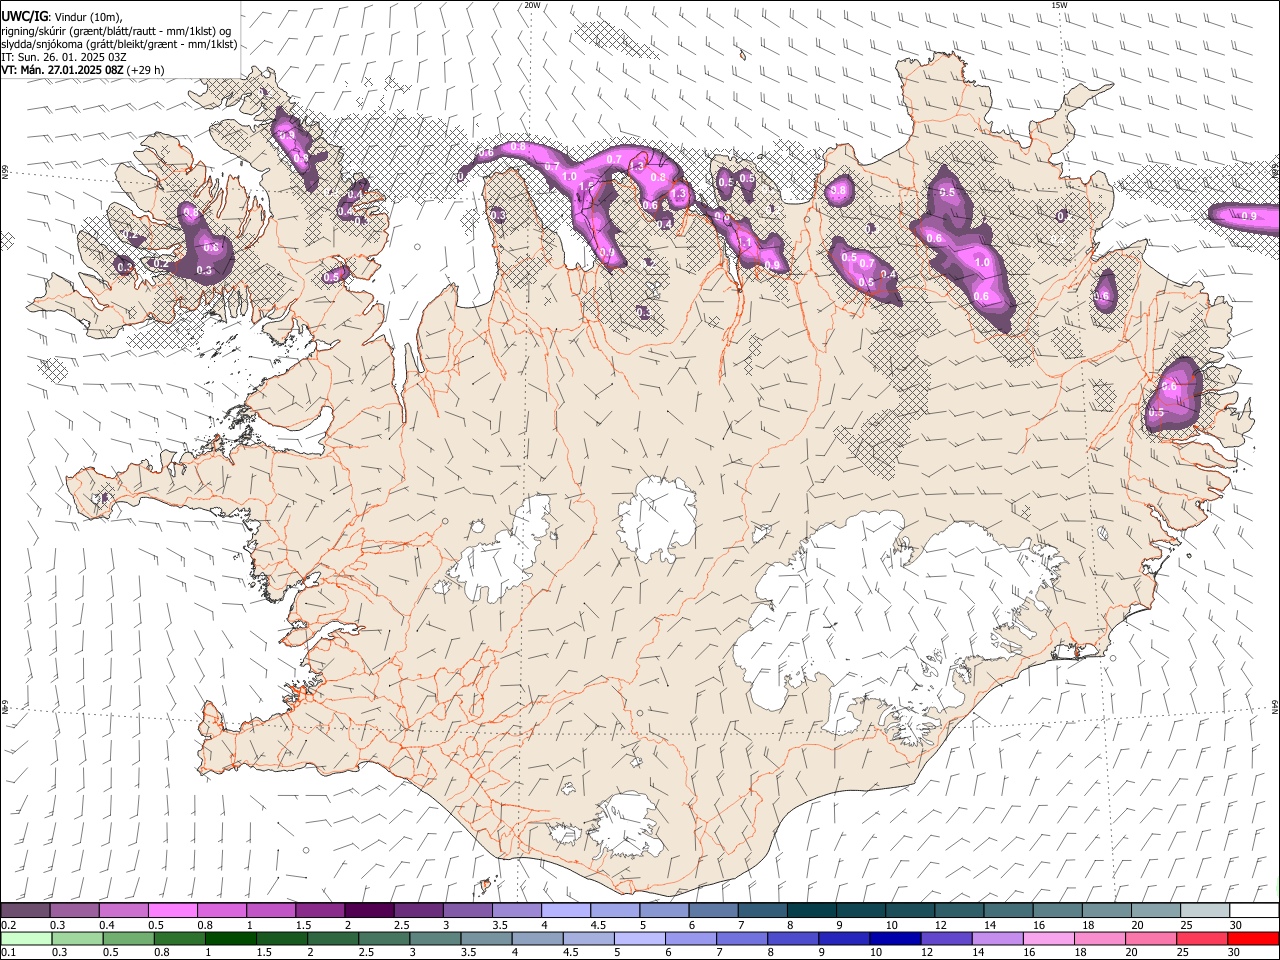This screenshot has height=960, width=1280.
Task: Pick the dark teal 8 swatch in upper legend
Action: tap(811, 910)
